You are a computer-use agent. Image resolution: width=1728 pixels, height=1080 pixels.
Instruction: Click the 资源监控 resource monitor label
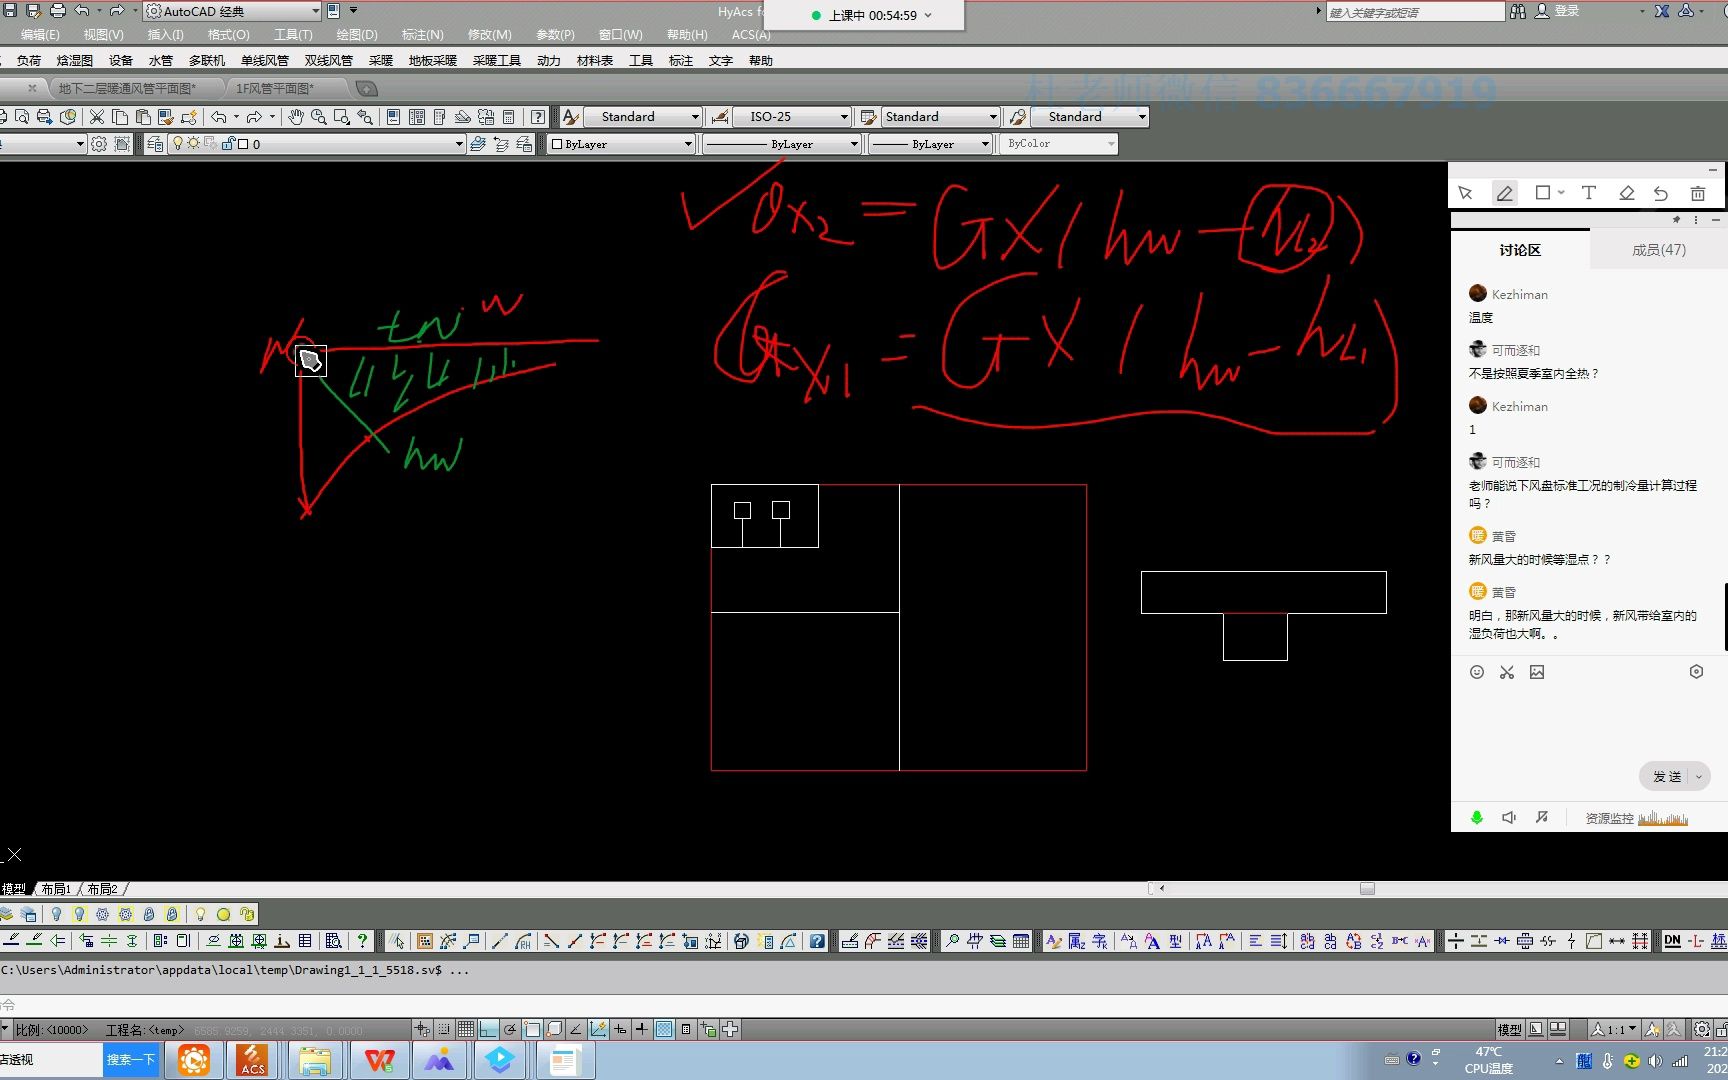[x=1609, y=818]
